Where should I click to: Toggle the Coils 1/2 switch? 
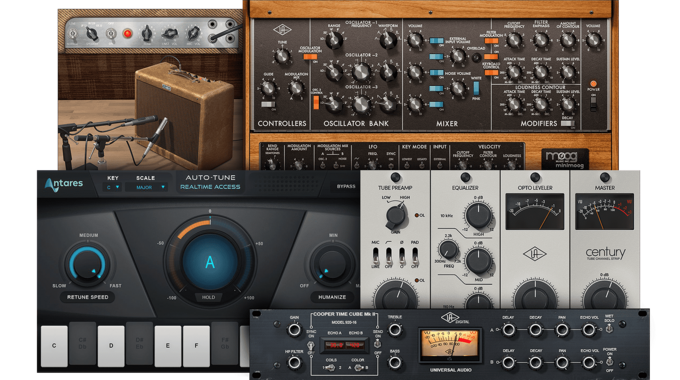click(330, 368)
